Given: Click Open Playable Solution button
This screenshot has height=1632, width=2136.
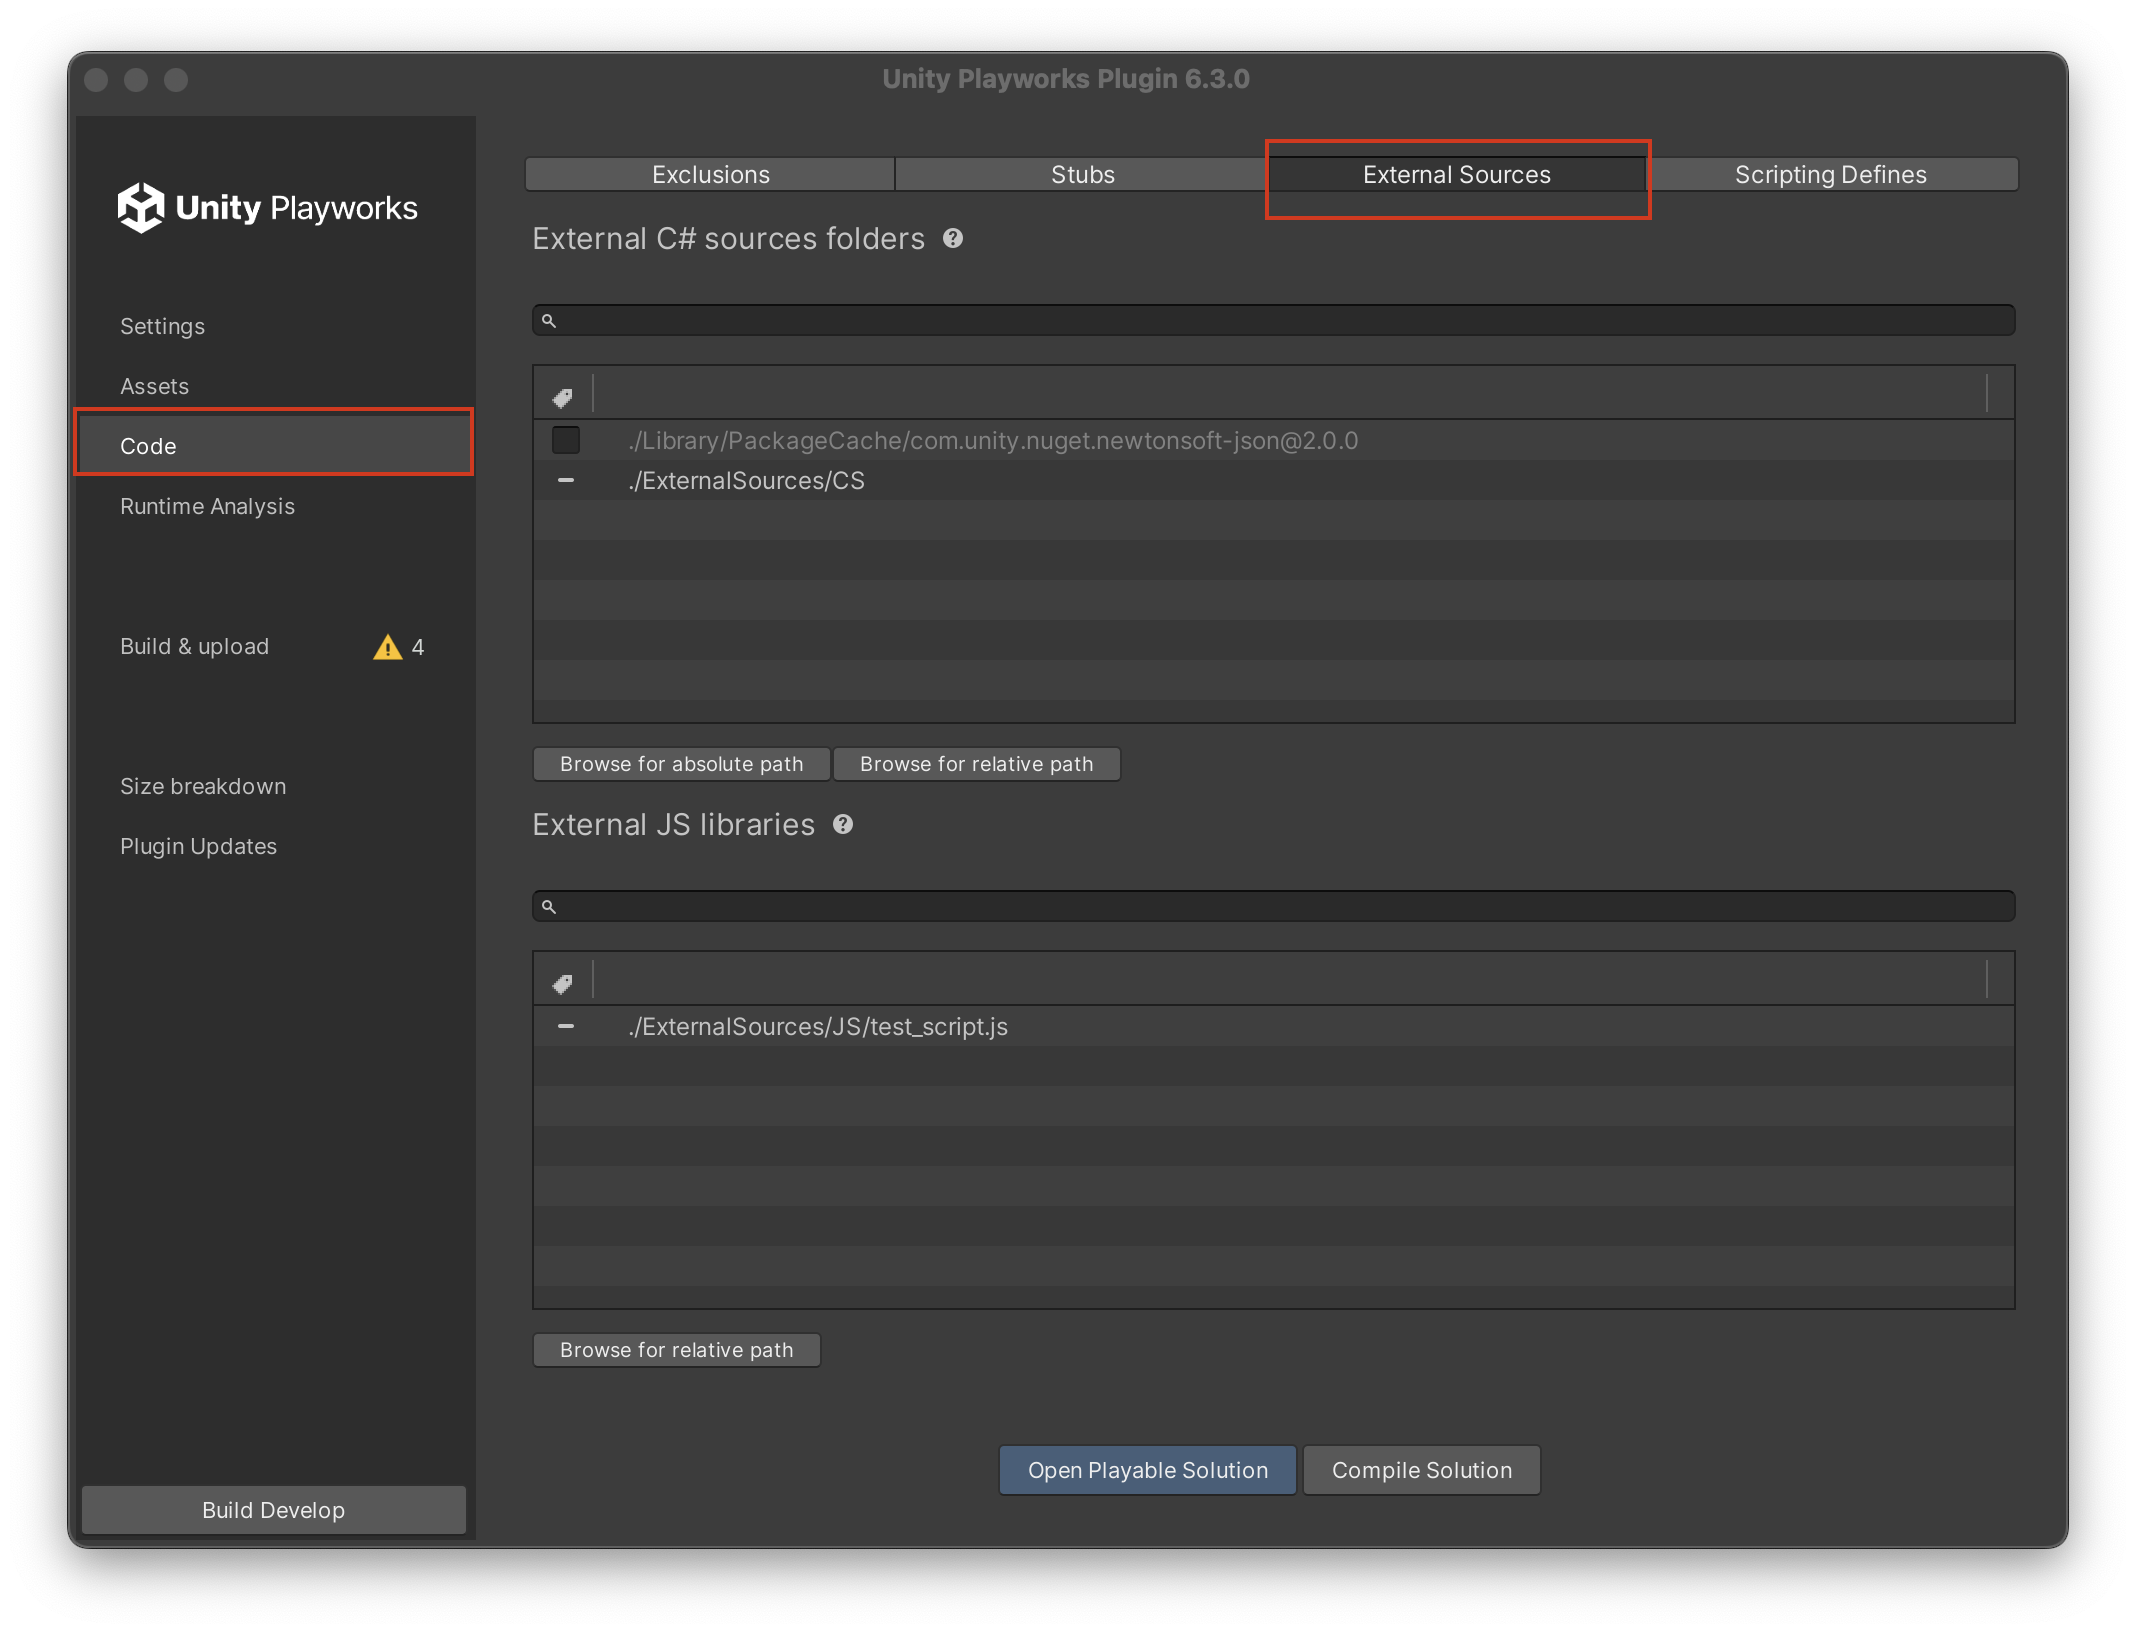Looking at the screenshot, I should tap(1147, 1470).
